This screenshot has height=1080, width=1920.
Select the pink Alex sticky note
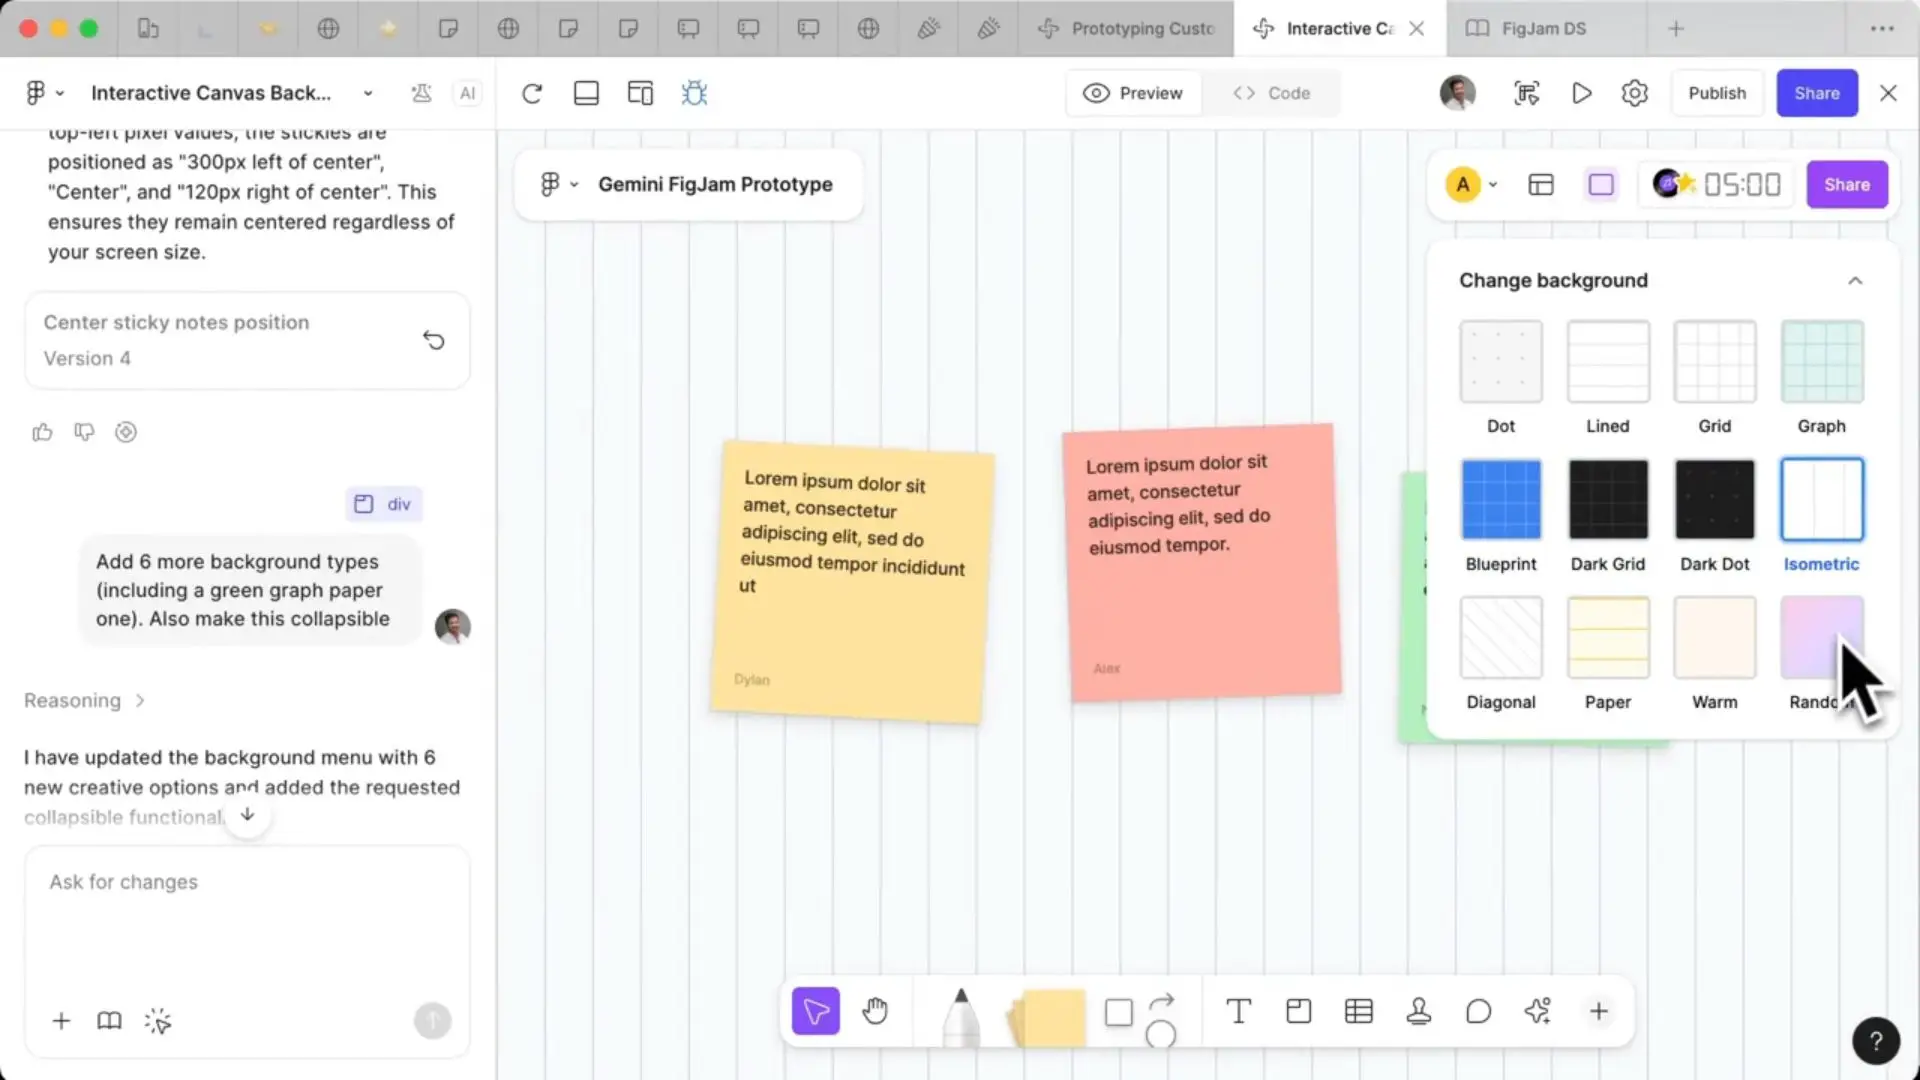[x=1201, y=562]
